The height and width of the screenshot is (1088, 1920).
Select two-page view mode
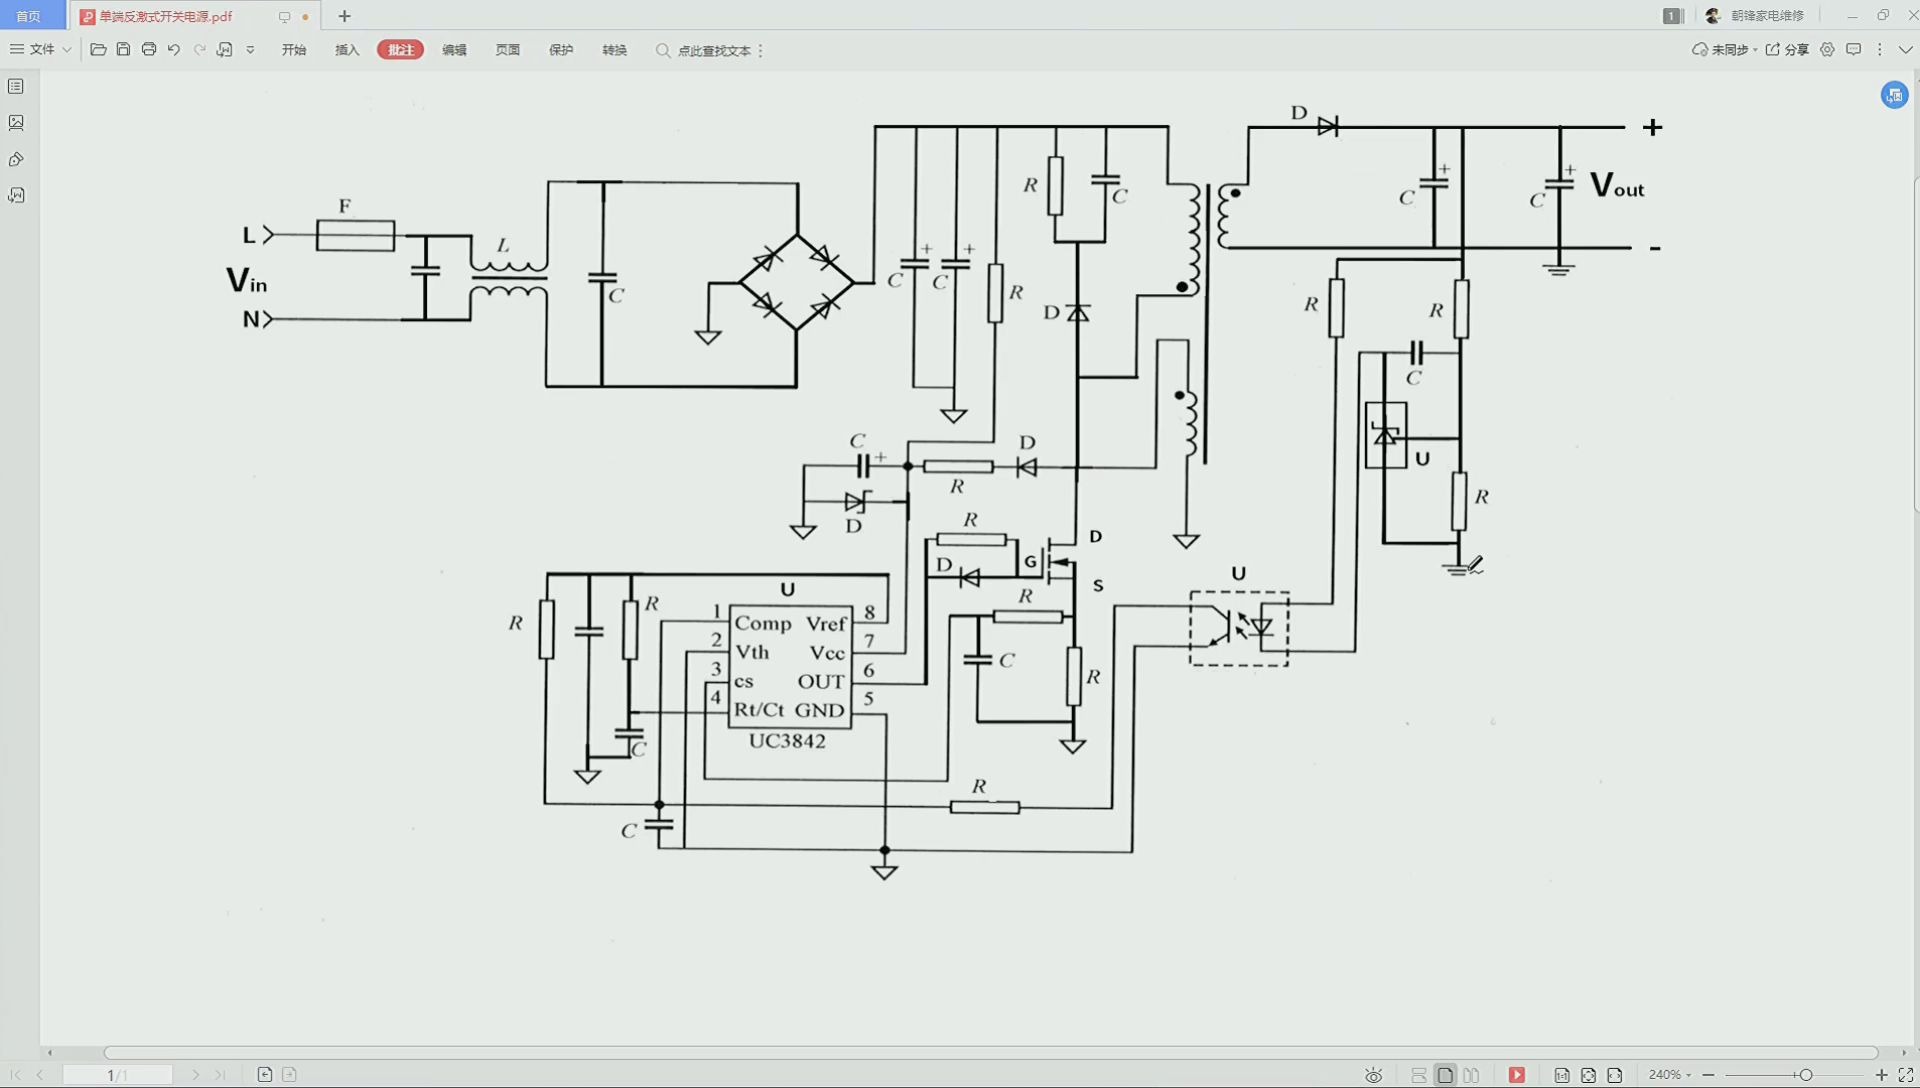[x=1471, y=1076]
